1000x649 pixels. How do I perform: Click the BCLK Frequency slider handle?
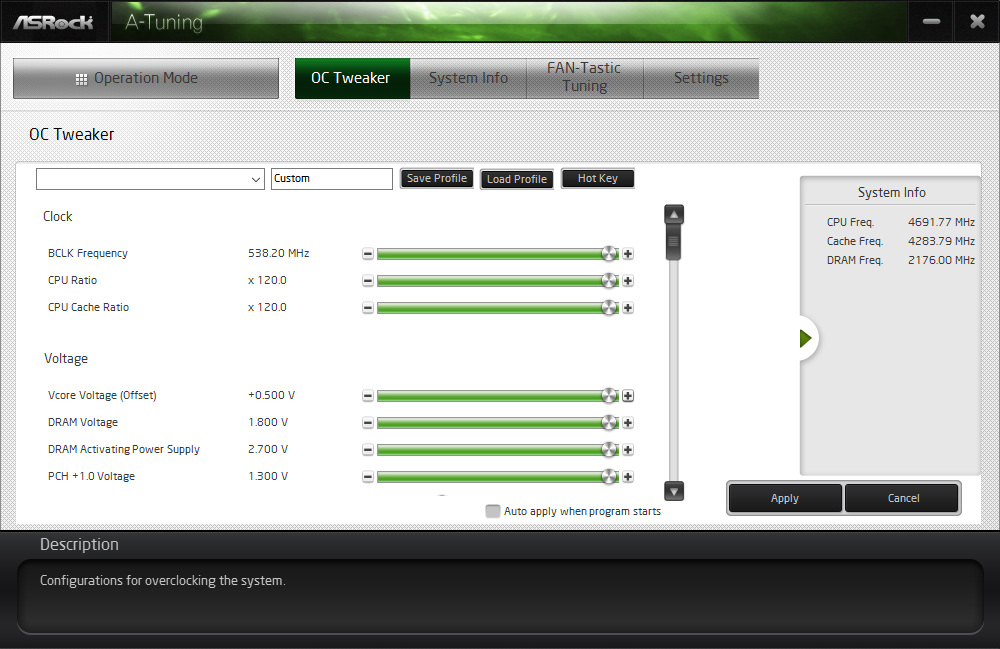click(610, 254)
